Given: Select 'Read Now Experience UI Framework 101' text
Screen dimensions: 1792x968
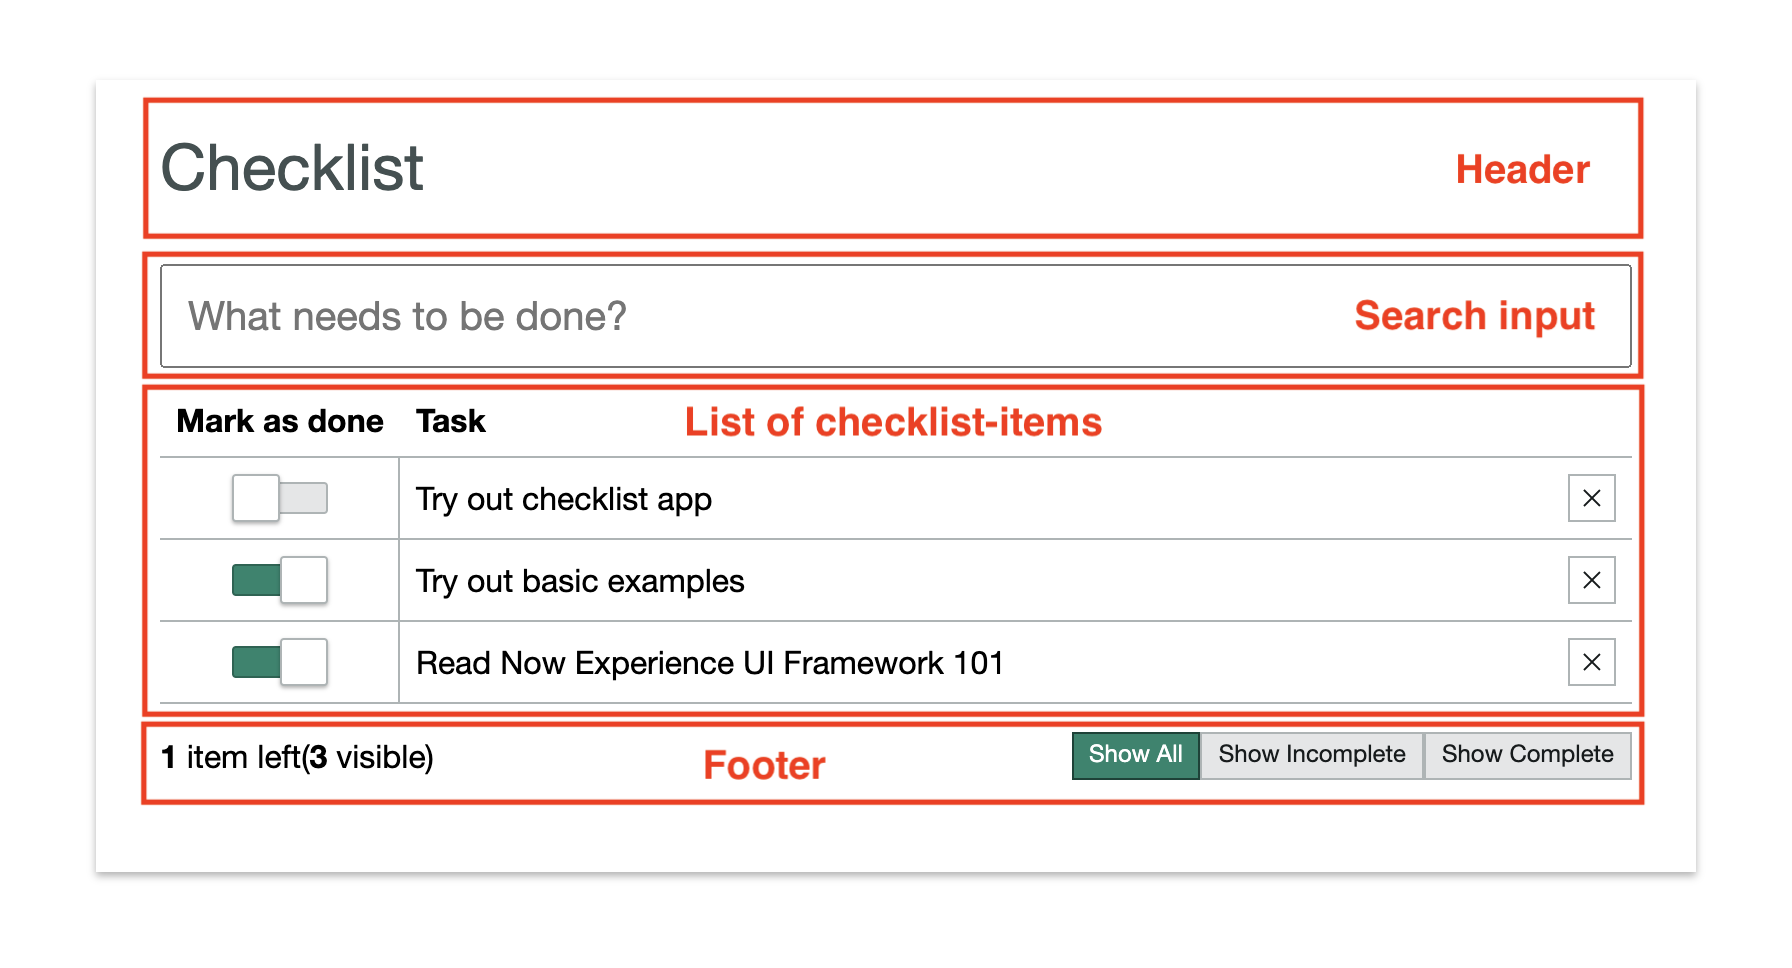Looking at the screenshot, I should pyautogui.click(x=710, y=663).
